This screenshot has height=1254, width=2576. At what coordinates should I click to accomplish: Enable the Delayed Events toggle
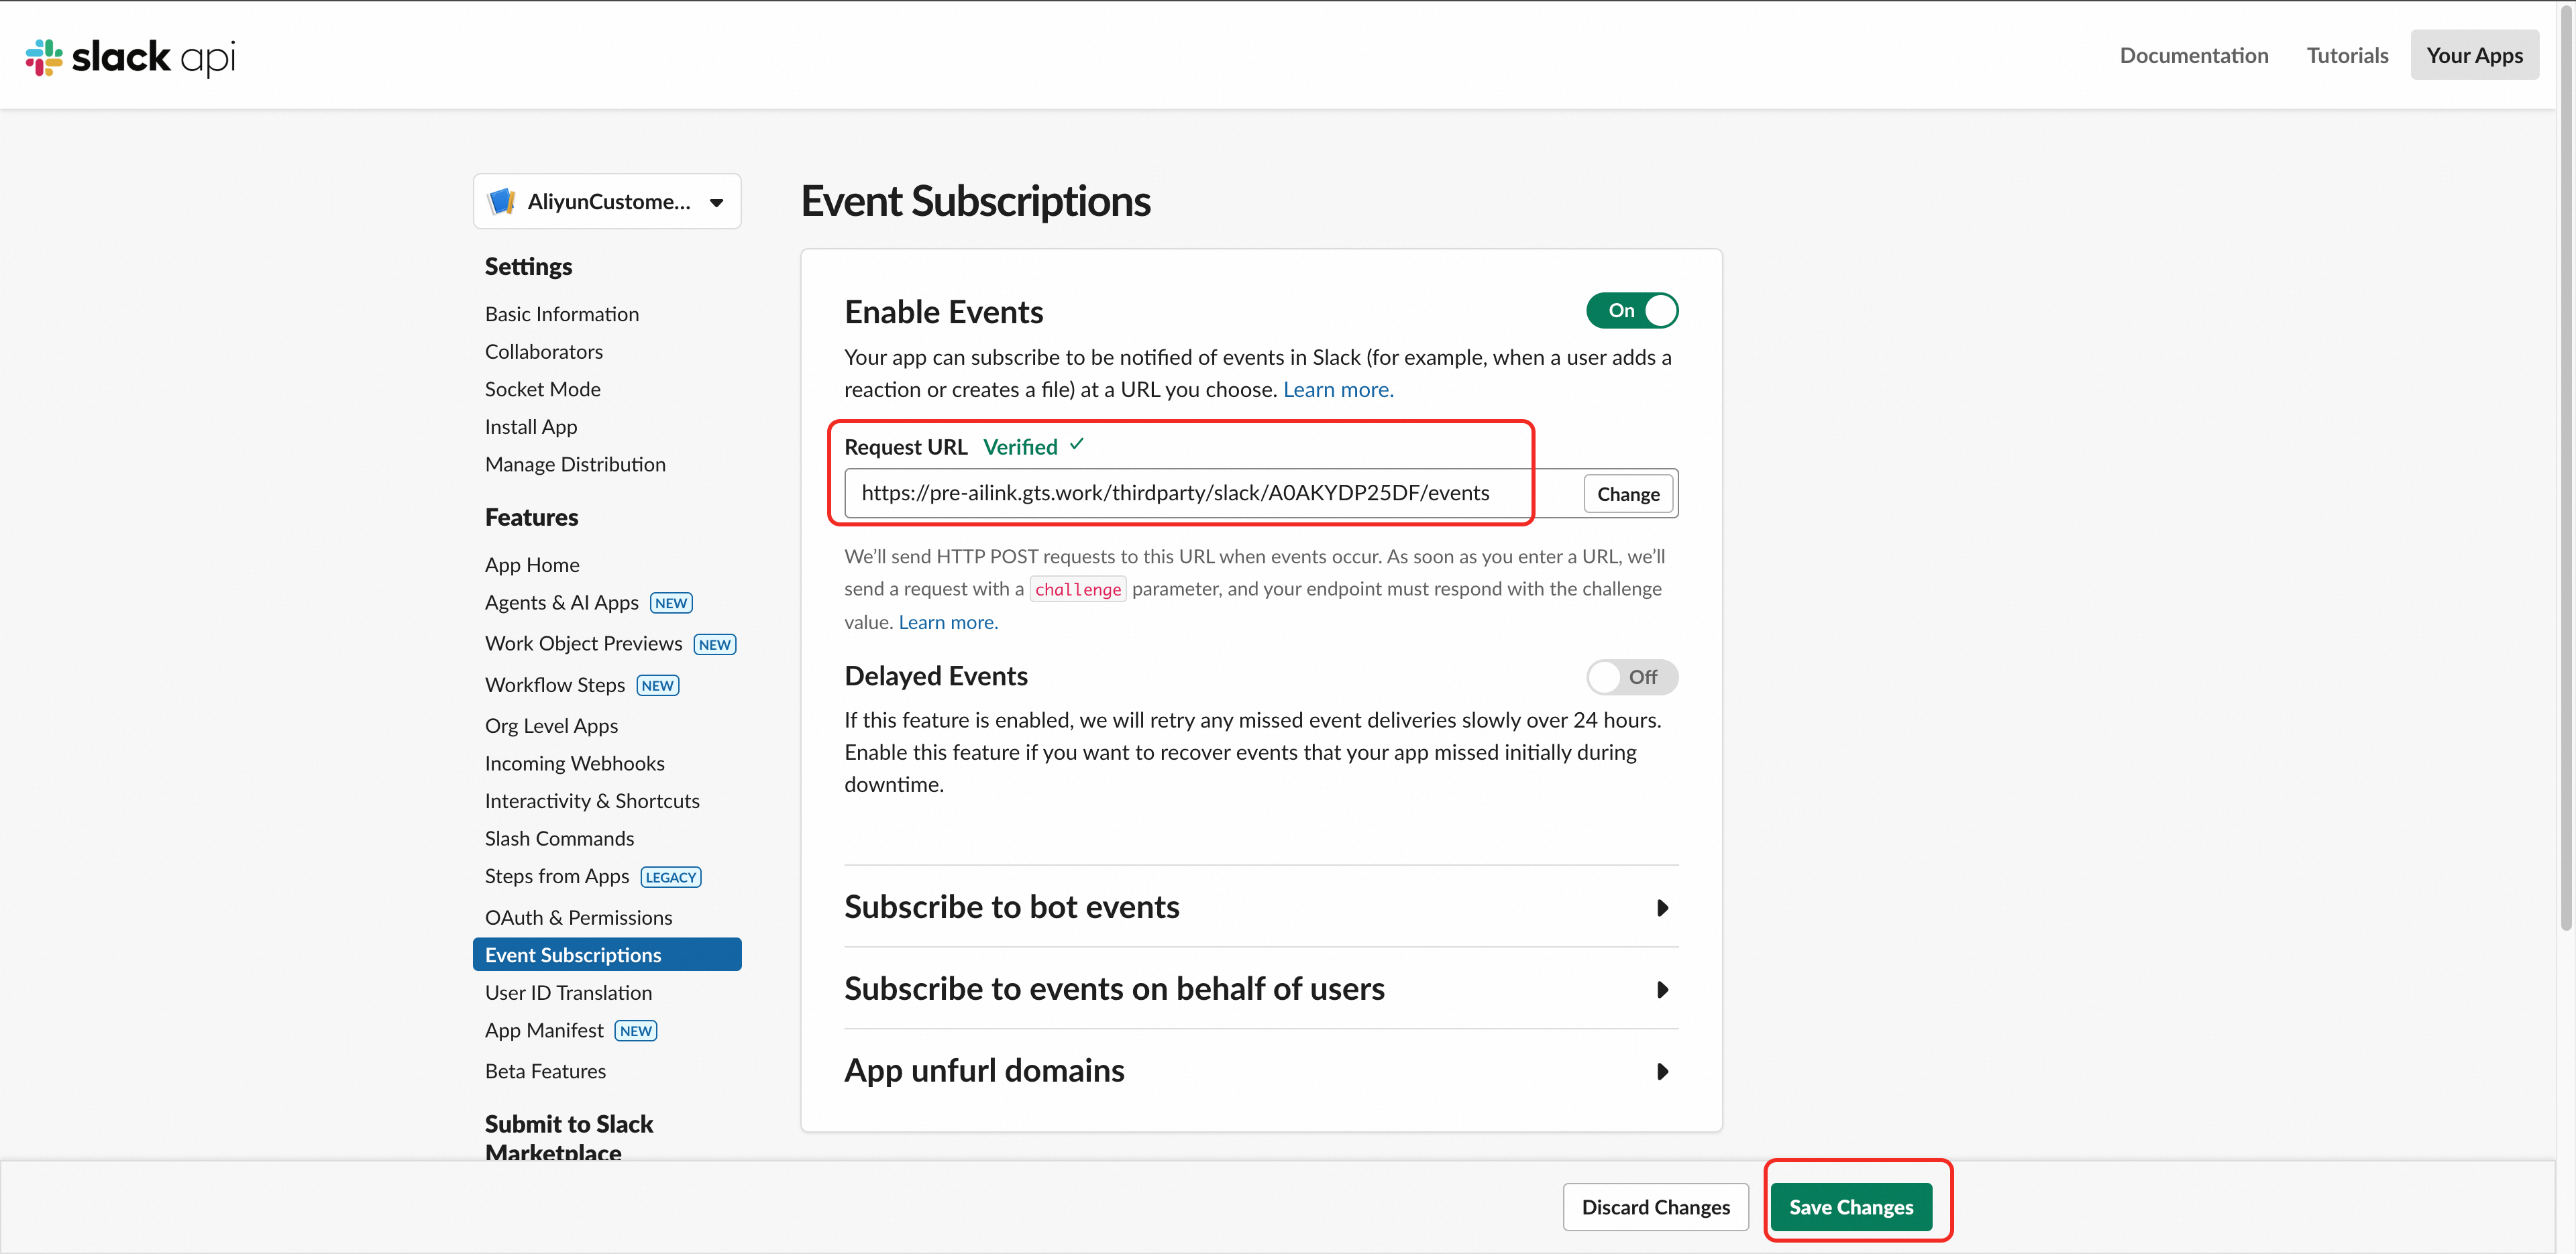click(1631, 677)
